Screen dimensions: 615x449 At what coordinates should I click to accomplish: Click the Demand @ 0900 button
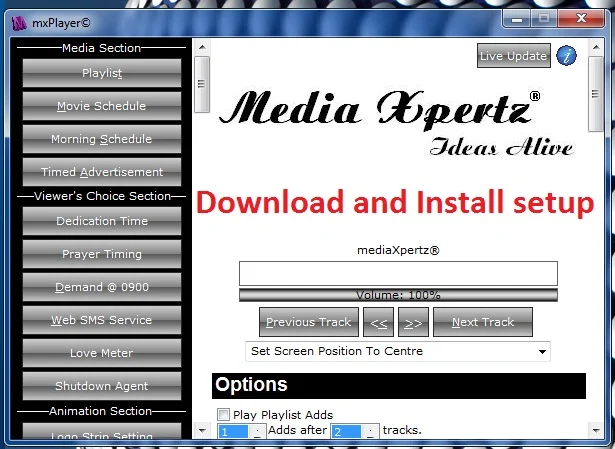point(102,287)
